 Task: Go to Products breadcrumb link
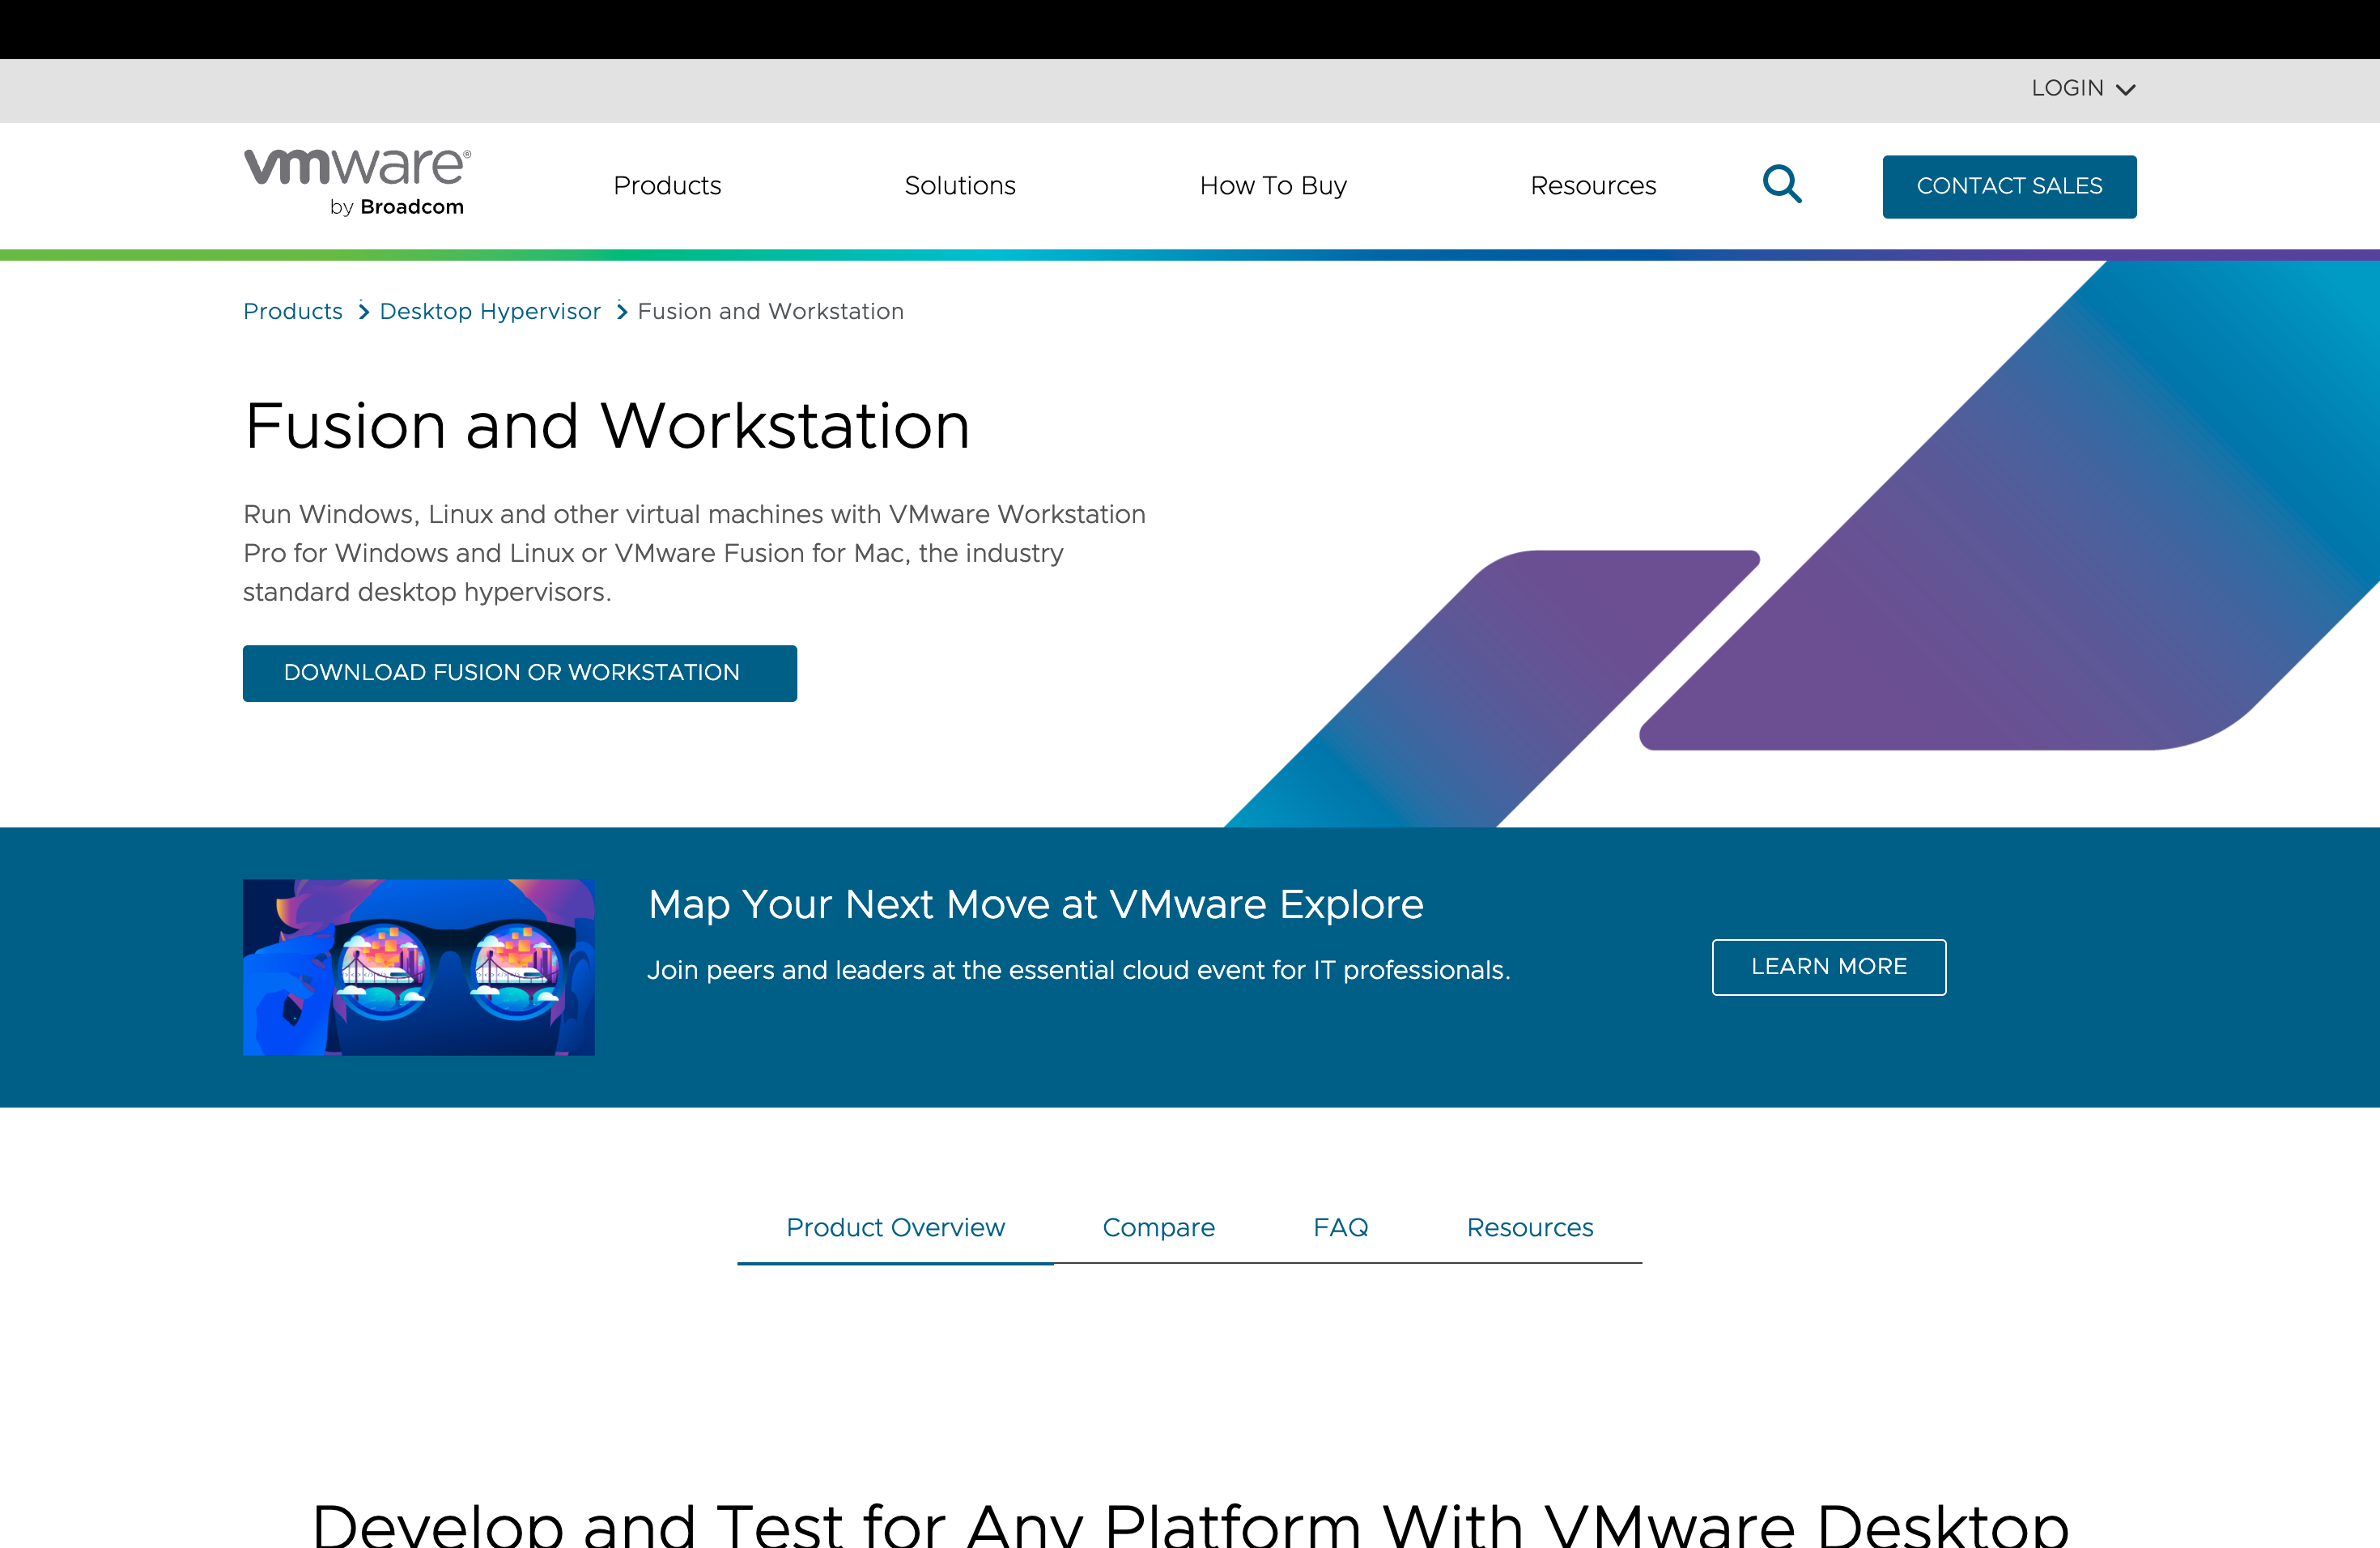click(x=293, y=311)
